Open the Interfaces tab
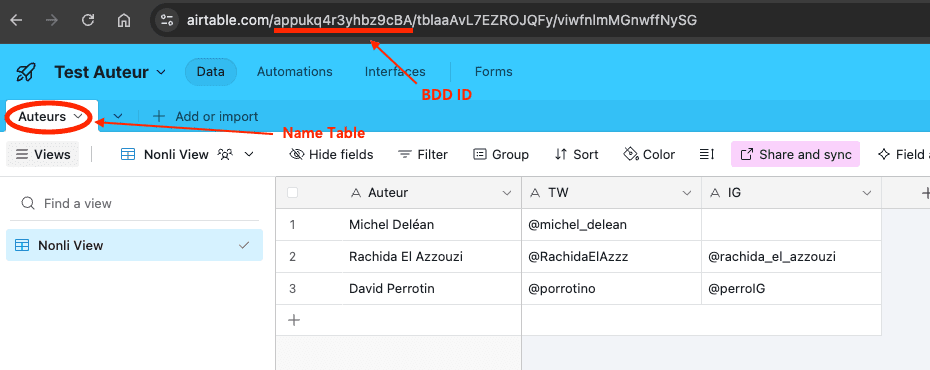Image resolution: width=930 pixels, height=370 pixels. (x=395, y=72)
